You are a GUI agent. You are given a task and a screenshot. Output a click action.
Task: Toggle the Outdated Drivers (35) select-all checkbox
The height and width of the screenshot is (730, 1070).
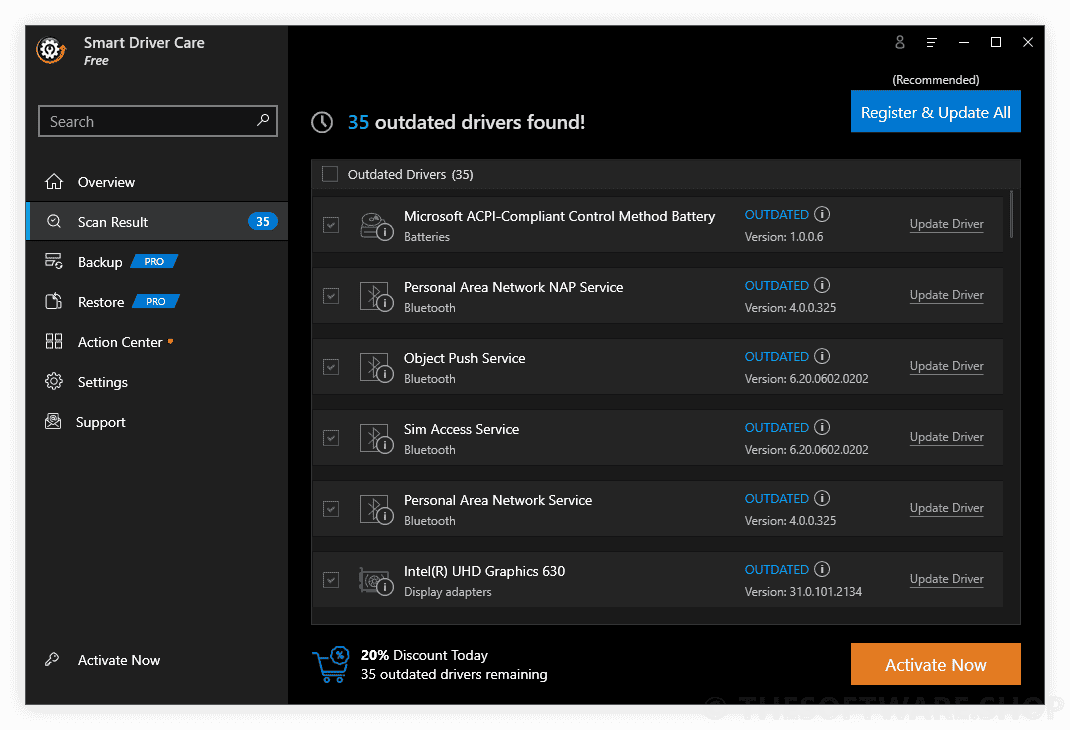click(330, 174)
